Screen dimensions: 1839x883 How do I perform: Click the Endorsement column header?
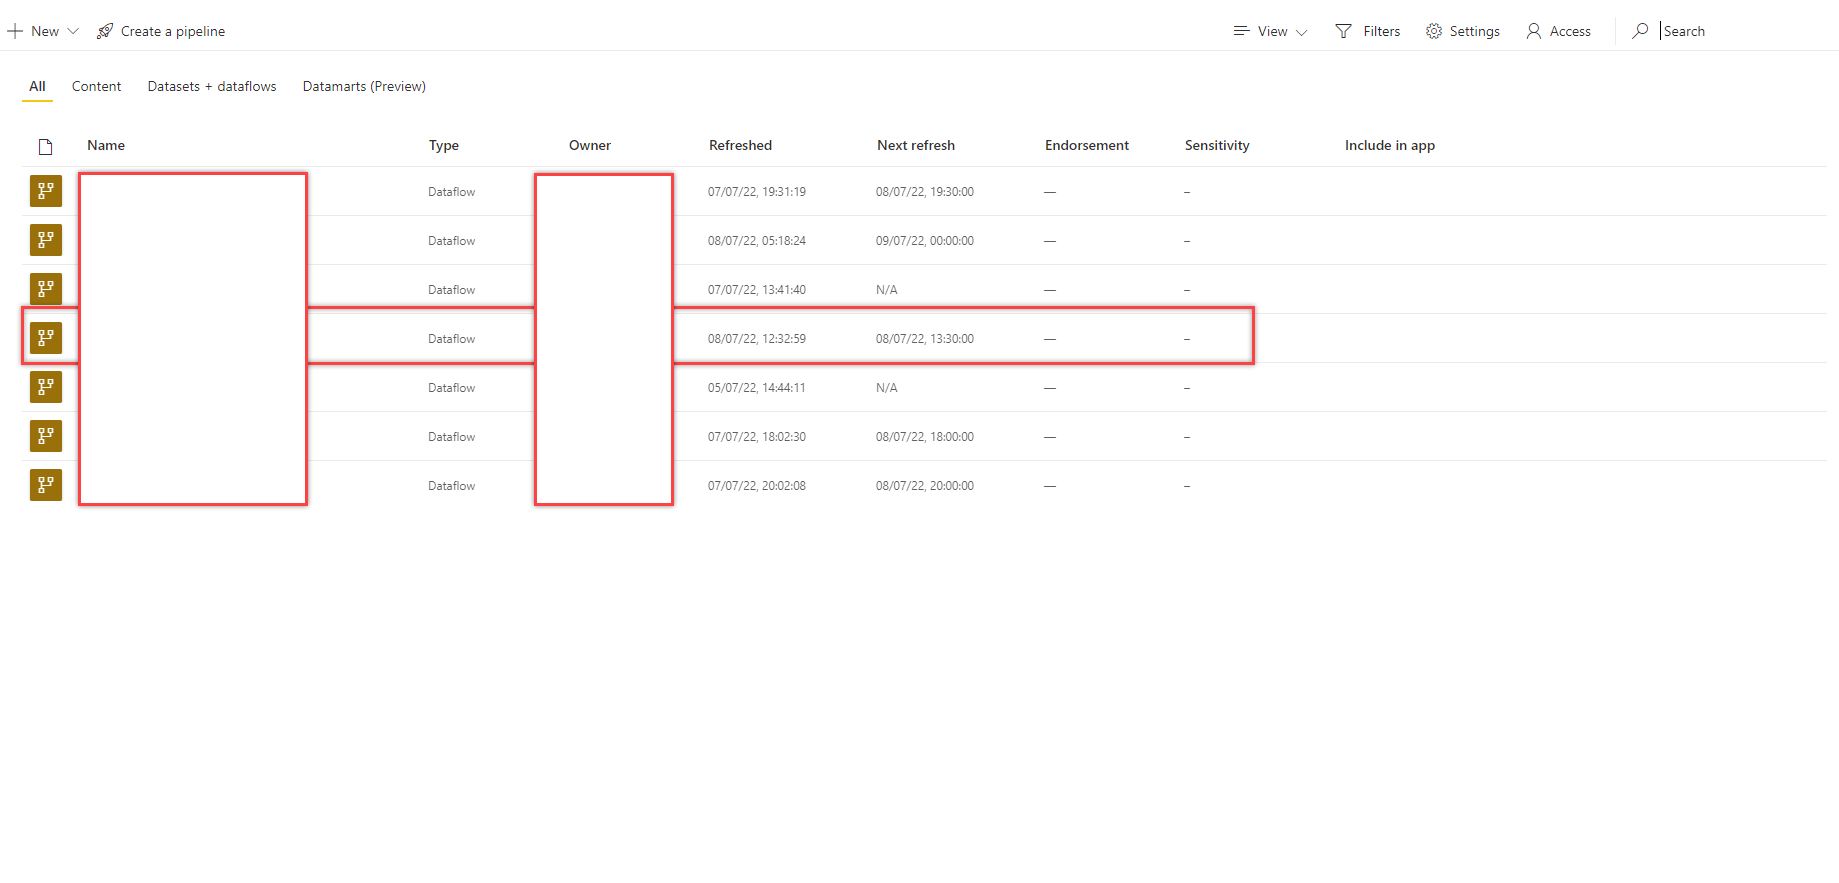(x=1087, y=145)
